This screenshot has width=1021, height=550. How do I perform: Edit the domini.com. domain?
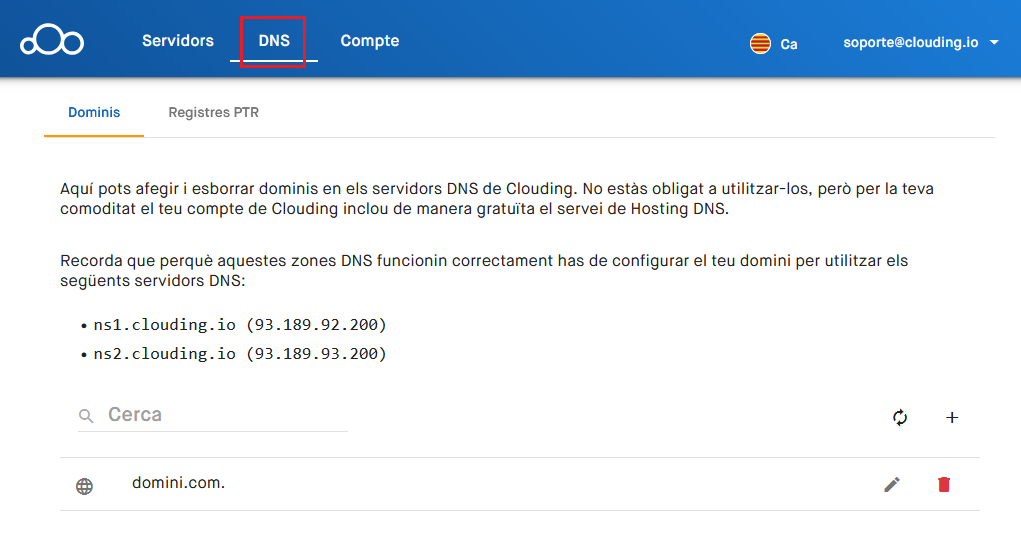892,484
